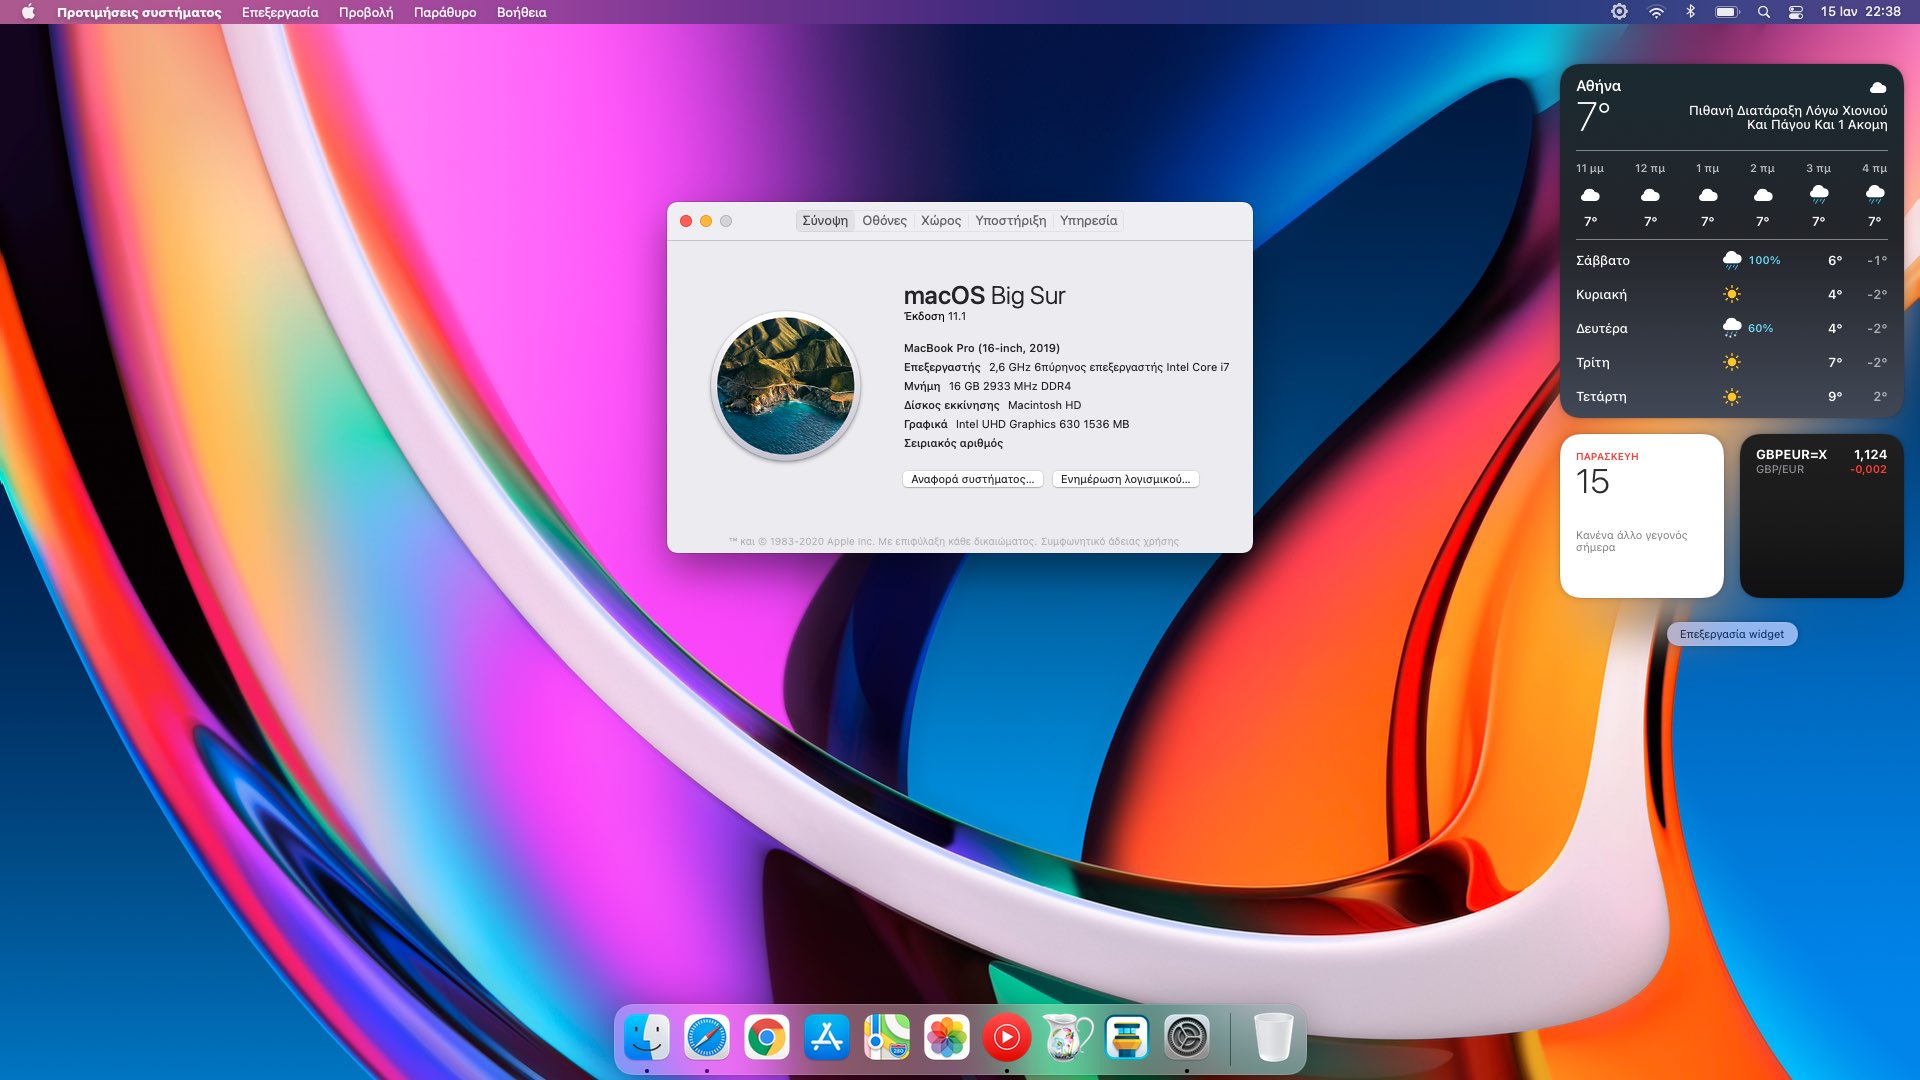Viewport: 1920px width, 1080px height.
Task: Click the Επεξεργασία widget button
Action: click(1731, 634)
